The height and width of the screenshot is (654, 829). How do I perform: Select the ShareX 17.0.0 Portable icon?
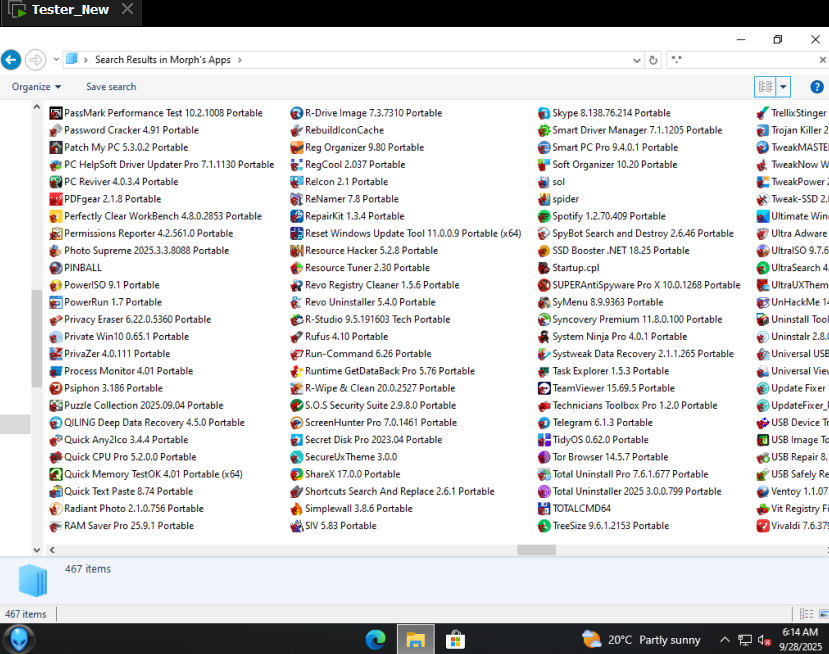[x=297, y=474]
